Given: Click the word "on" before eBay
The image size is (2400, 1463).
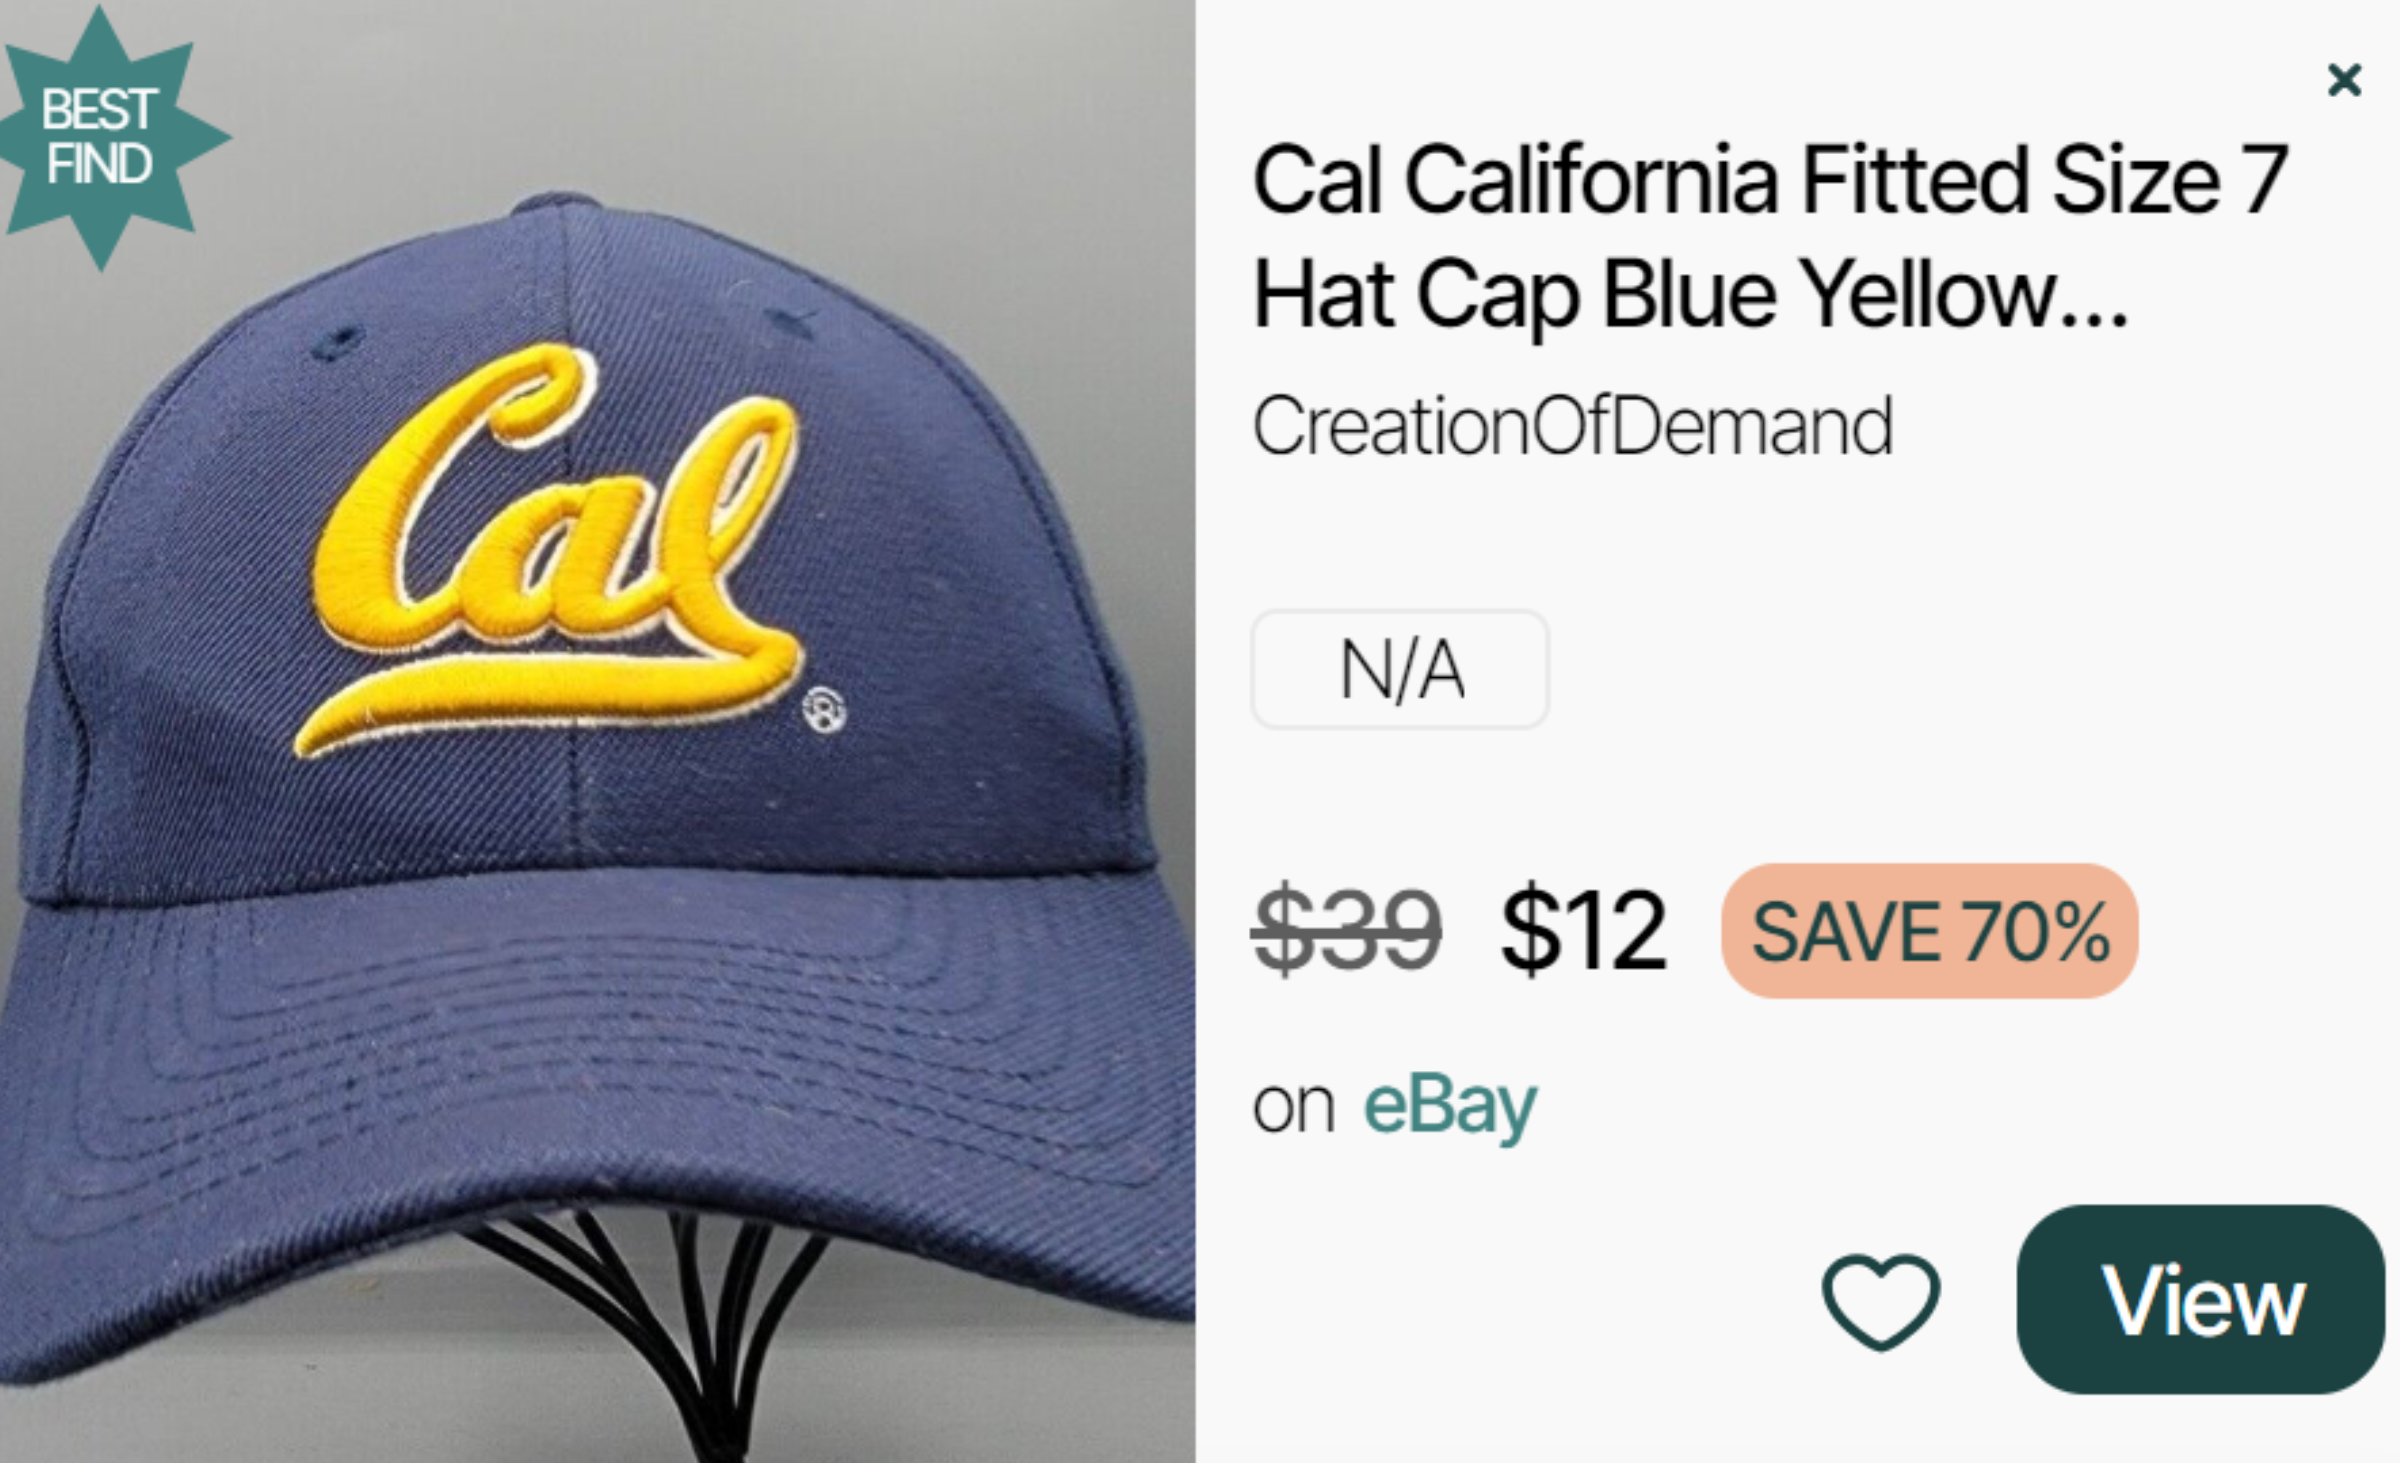Looking at the screenshot, I should tap(1293, 1108).
